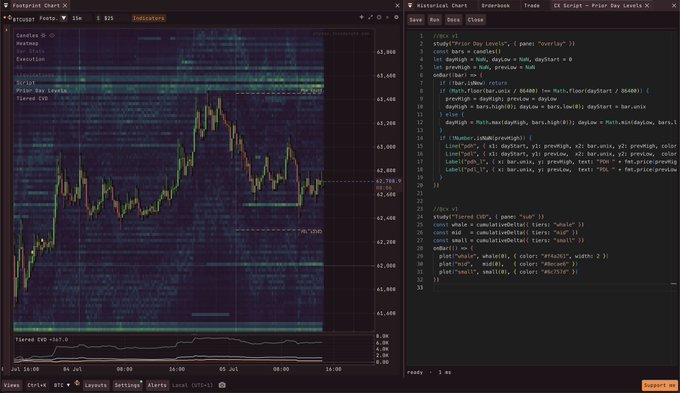
Task: Activate the crosshair icon in chart toolbar
Action: [361, 17]
